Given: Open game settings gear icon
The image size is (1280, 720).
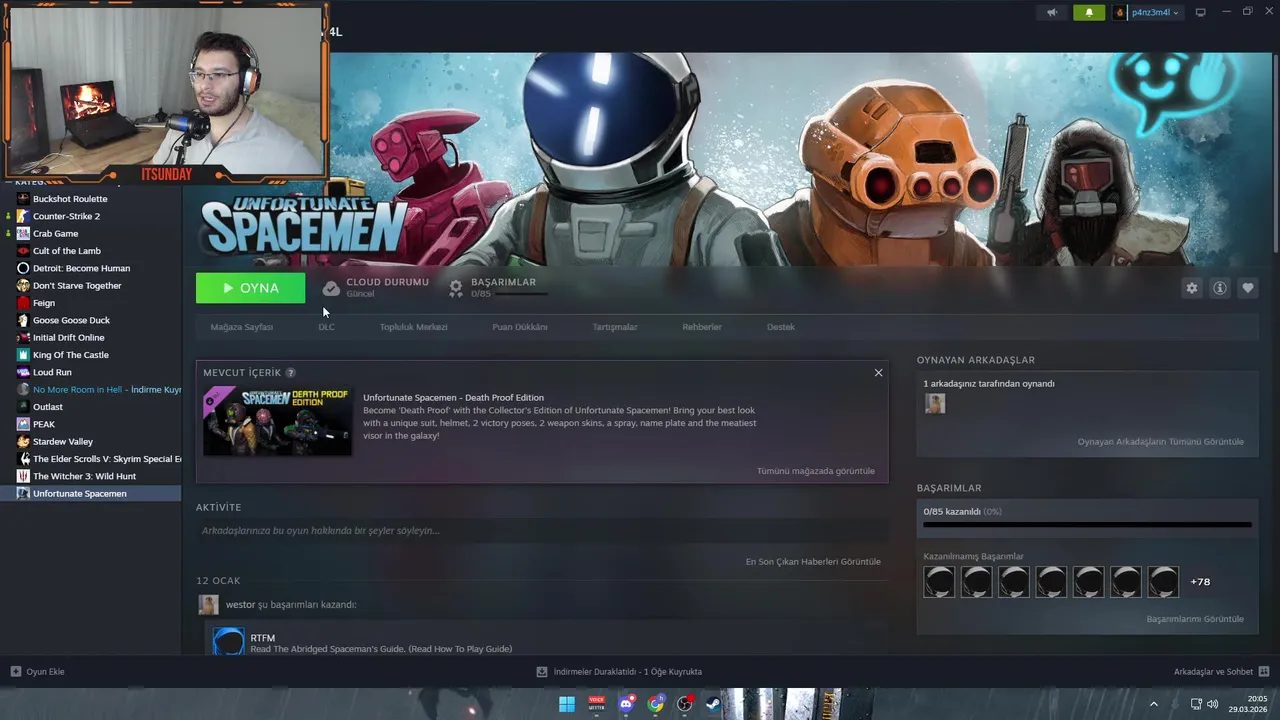Looking at the screenshot, I should point(1192,288).
